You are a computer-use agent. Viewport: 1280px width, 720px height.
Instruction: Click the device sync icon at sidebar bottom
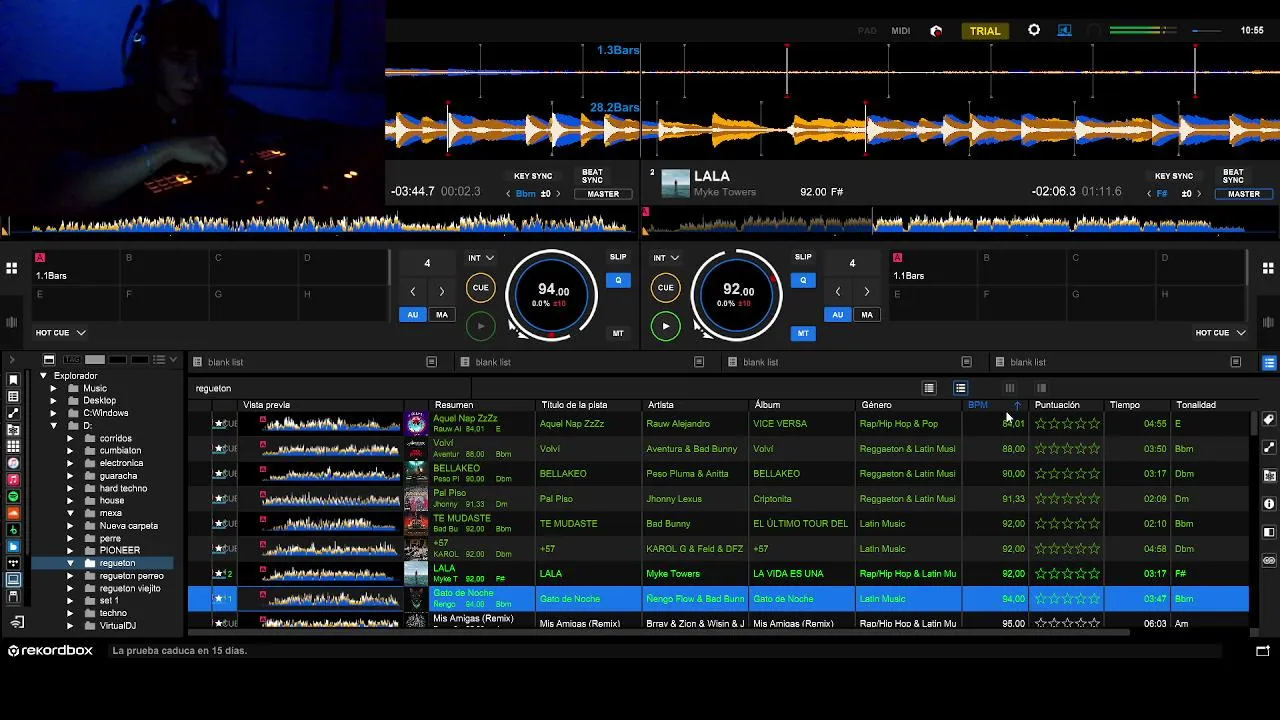[17, 622]
